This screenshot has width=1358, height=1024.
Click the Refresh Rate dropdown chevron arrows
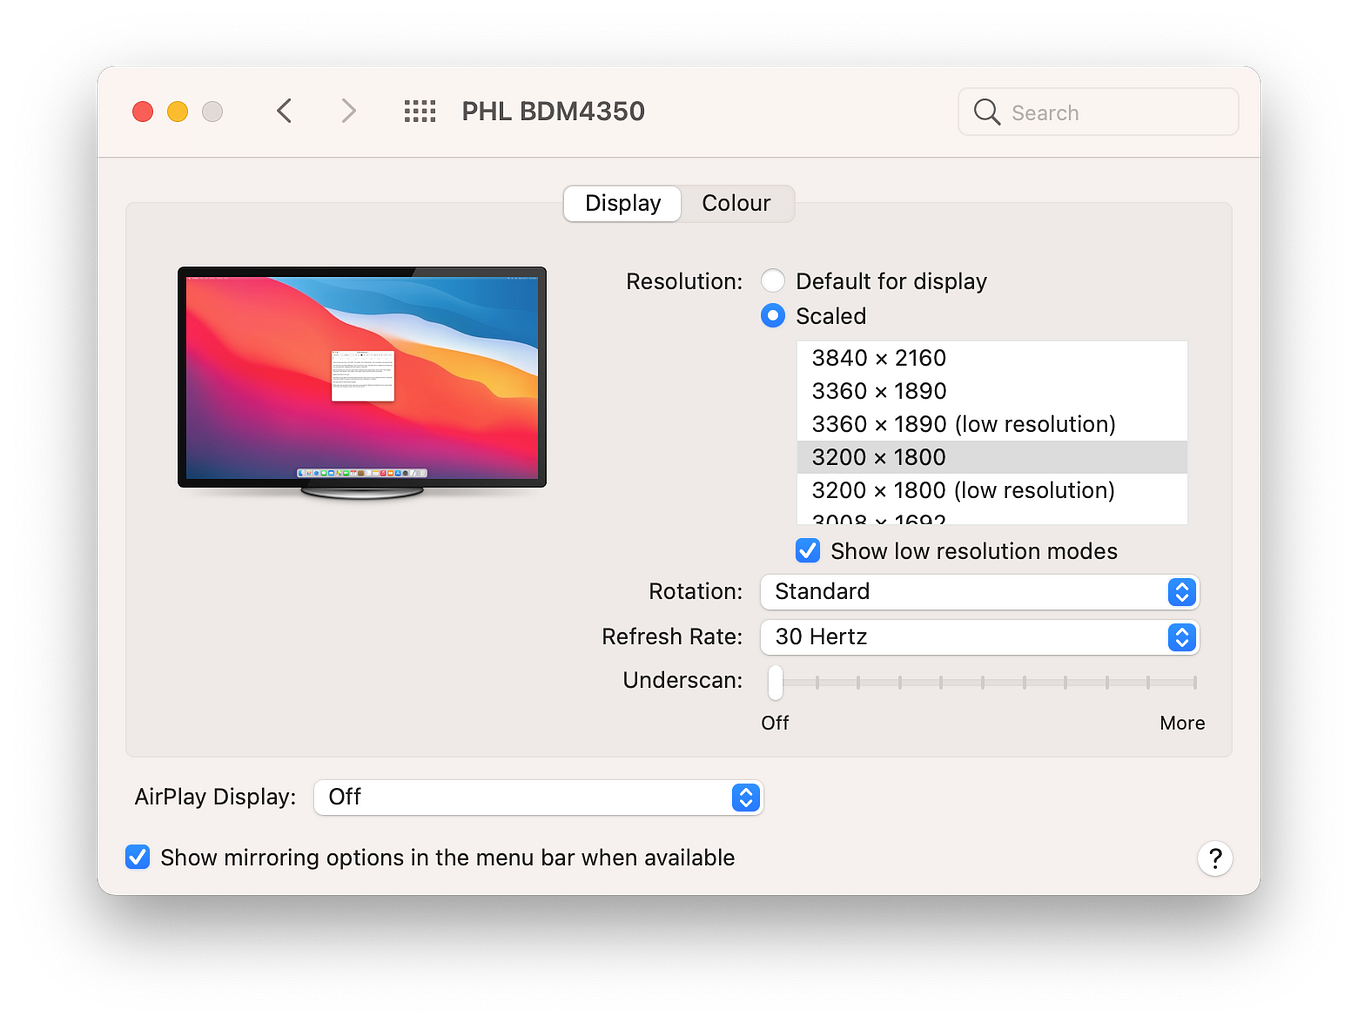[x=1182, y=637]
